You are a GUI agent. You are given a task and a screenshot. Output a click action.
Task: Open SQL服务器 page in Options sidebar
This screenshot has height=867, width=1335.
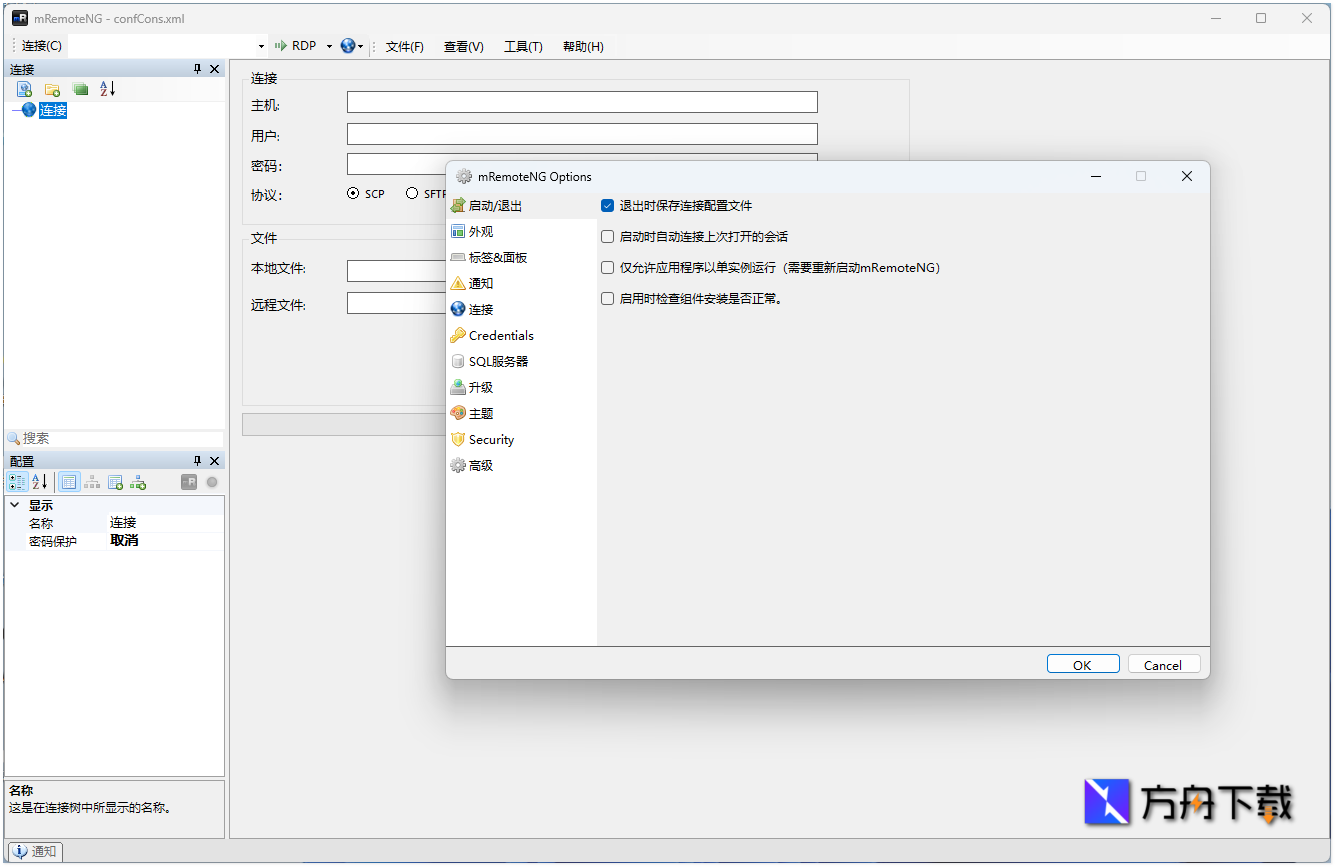(x=521, y=362)
